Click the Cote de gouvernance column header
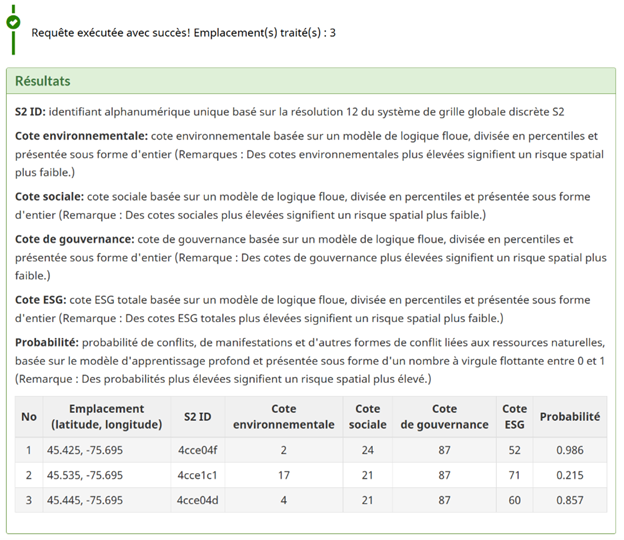The image size is (624, 540). coord(444,416)
